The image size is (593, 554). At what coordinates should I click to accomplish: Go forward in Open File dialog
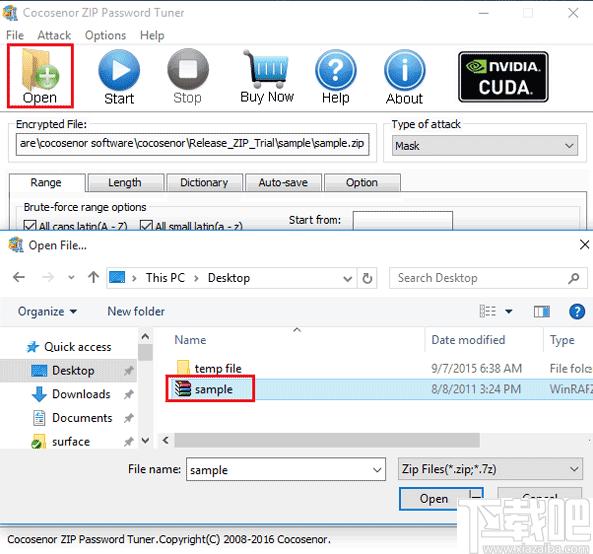(48, 278)
